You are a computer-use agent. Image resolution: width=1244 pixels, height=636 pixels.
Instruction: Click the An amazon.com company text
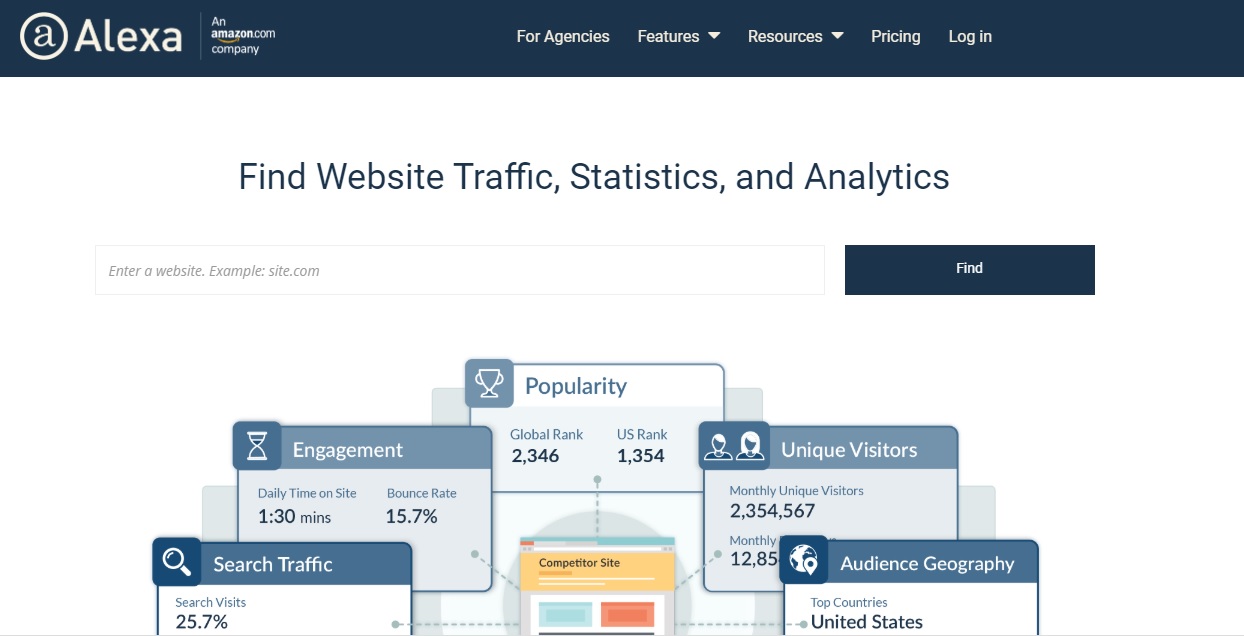(x=243, y=36)
